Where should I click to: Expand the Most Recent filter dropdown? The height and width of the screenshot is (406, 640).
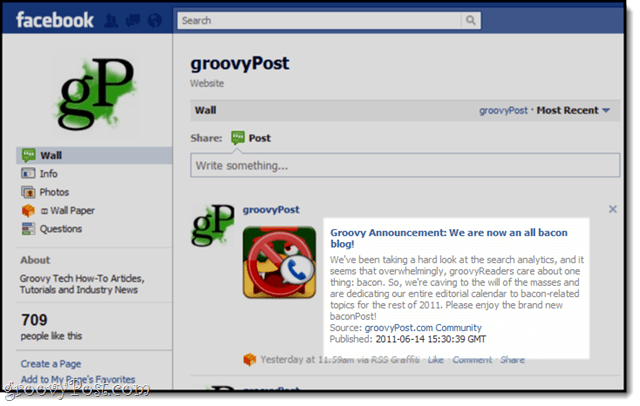click(x=573, y=110)
